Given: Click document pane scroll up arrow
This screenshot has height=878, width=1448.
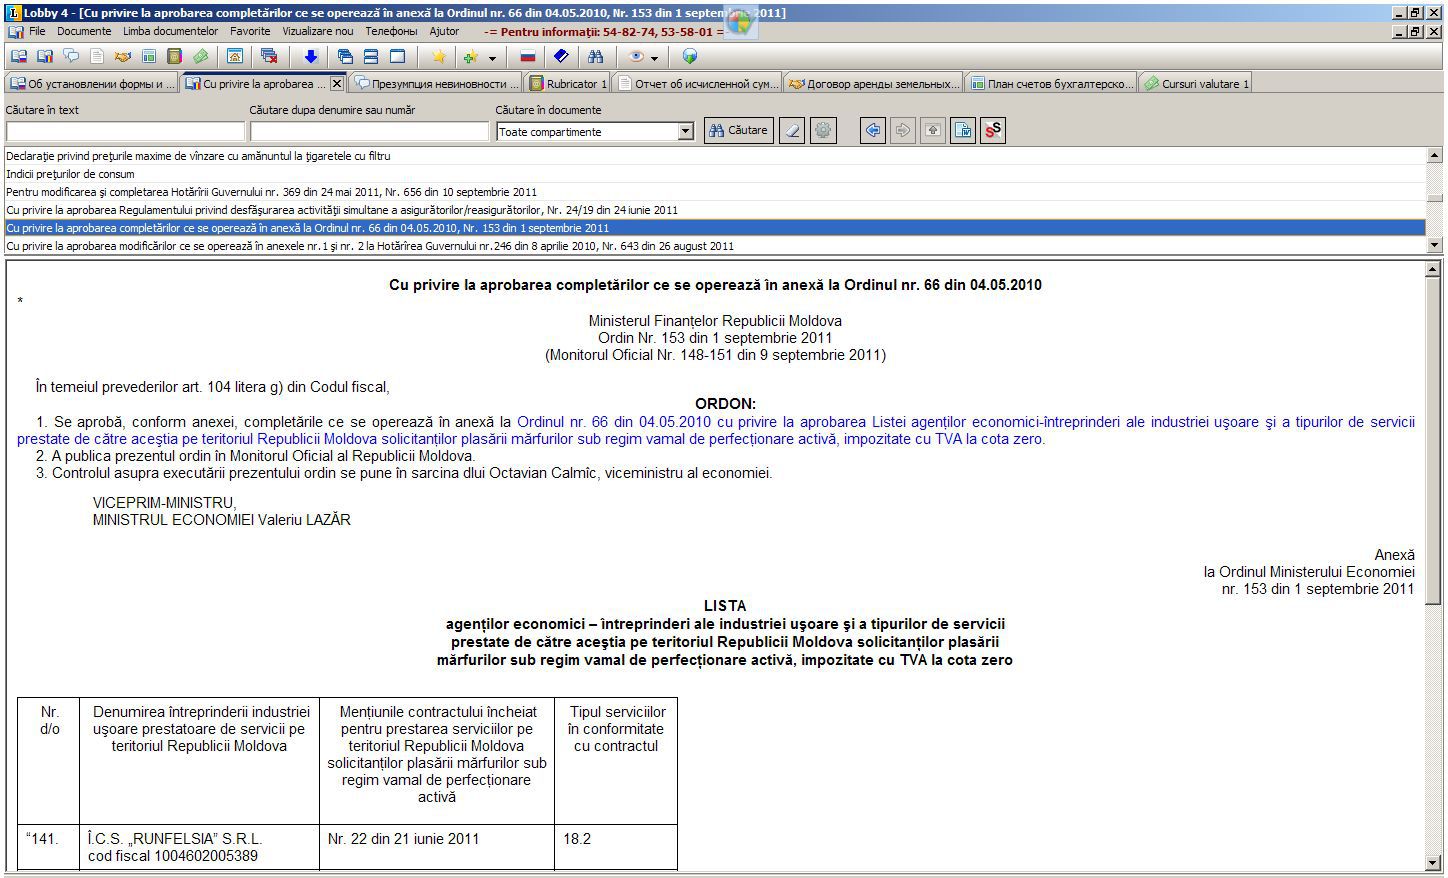Looking at the screenshot, I should coord(1433,269).
